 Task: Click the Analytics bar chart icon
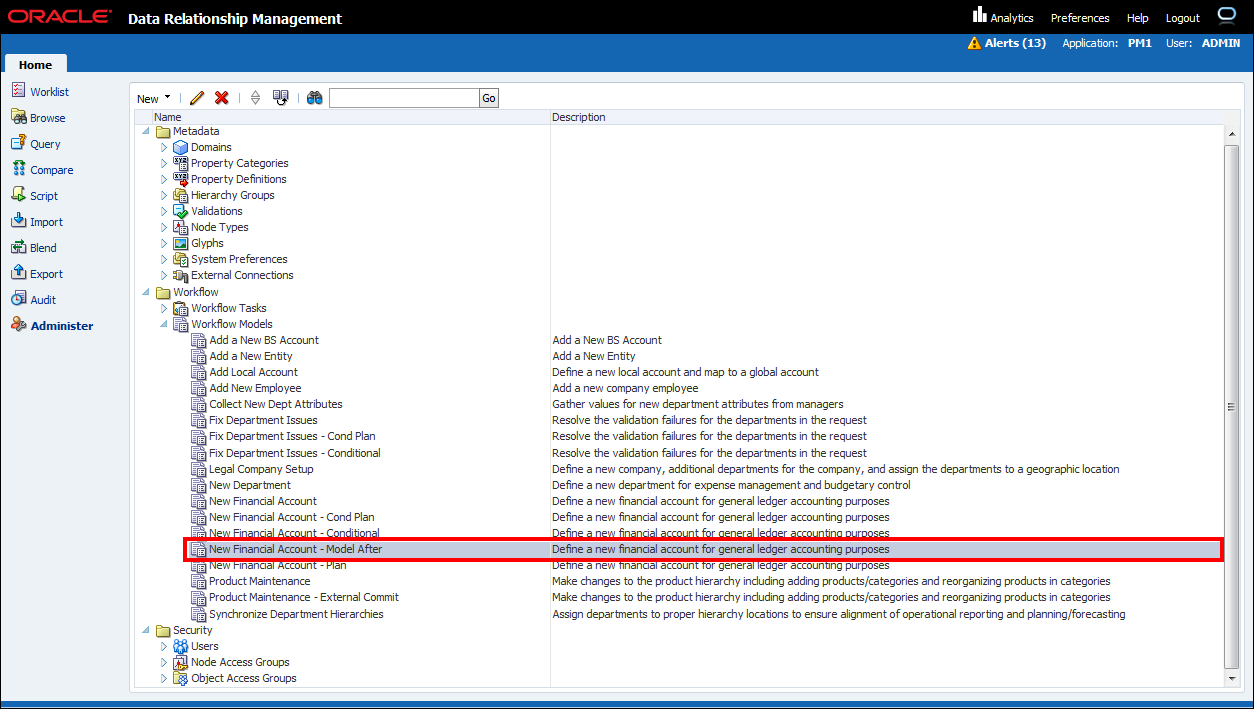pos(979,15)
